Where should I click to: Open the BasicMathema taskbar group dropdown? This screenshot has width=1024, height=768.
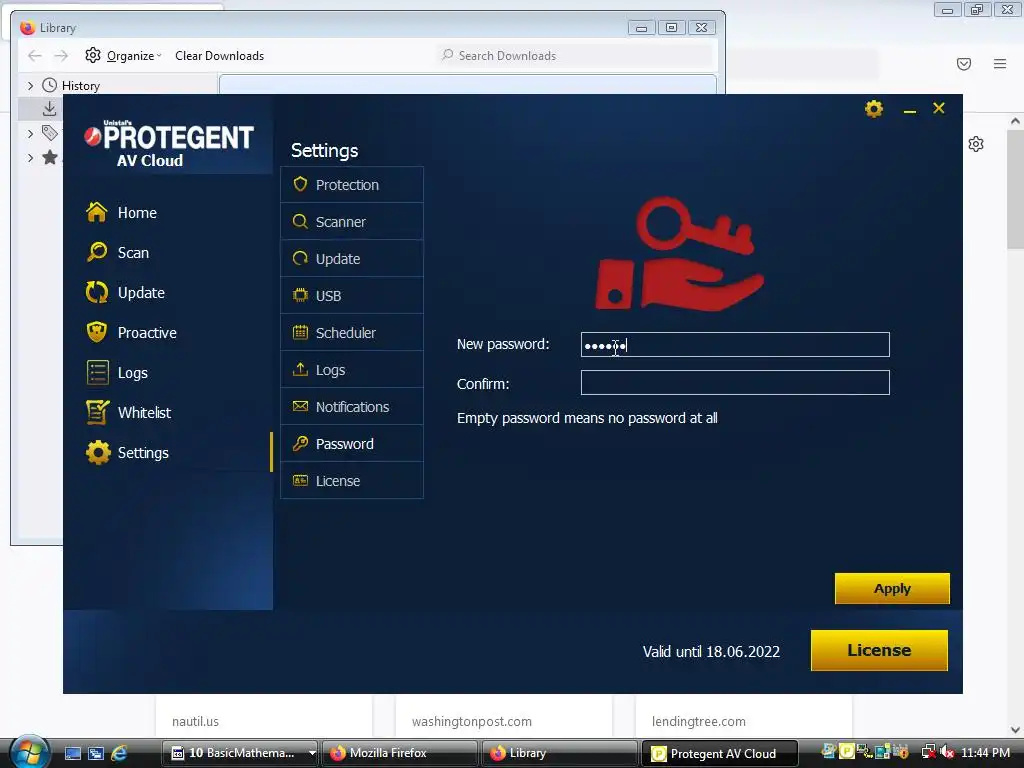pos(312,753)
